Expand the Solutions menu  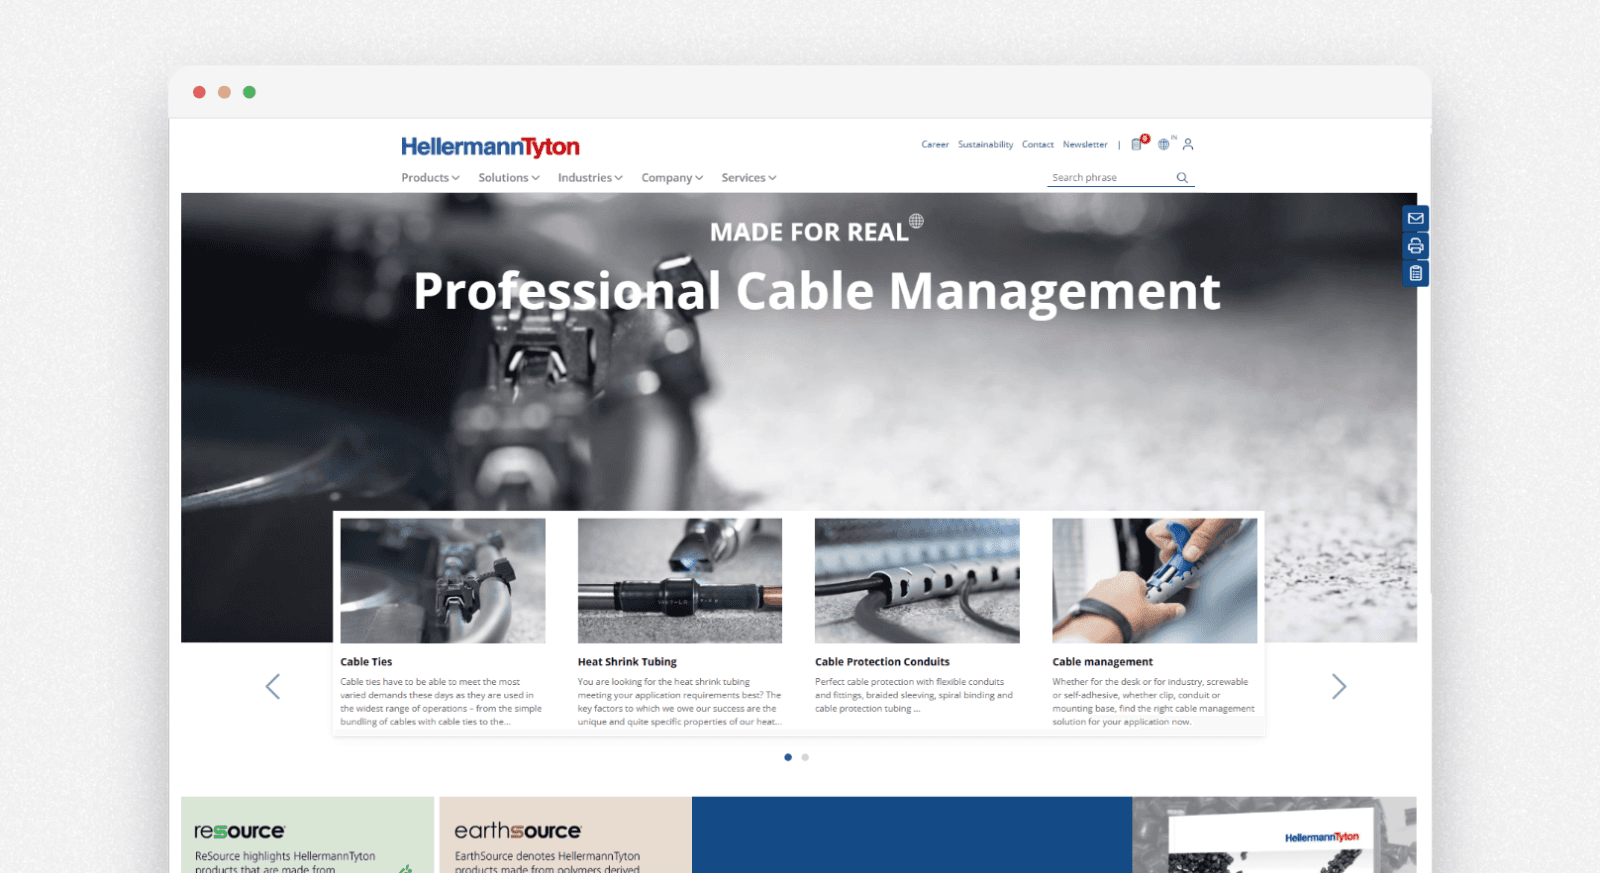509,177
